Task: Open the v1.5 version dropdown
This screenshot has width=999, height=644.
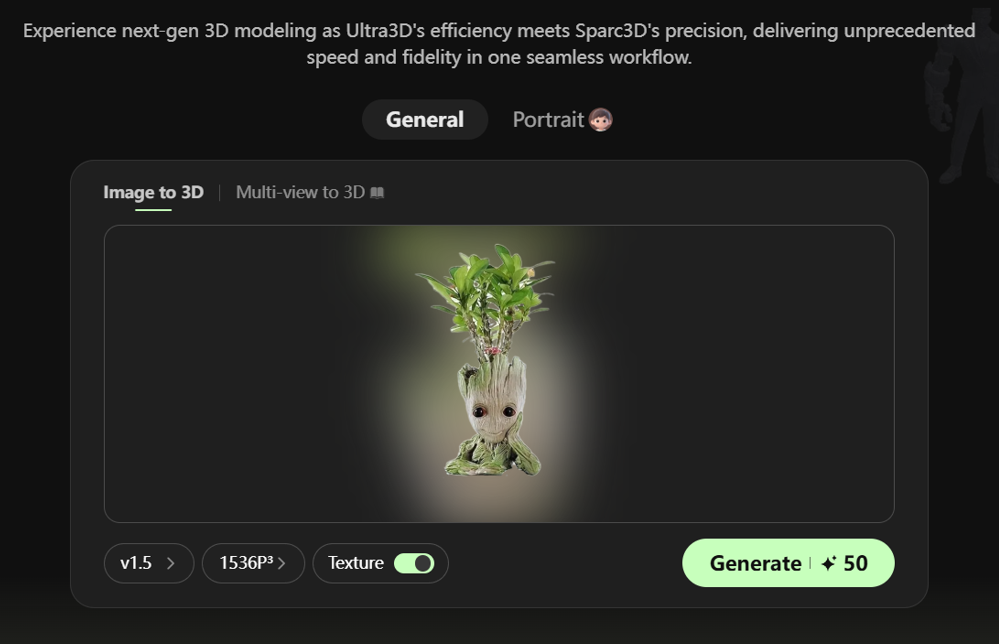Action: pyautogui.click(x=148, y=563)
